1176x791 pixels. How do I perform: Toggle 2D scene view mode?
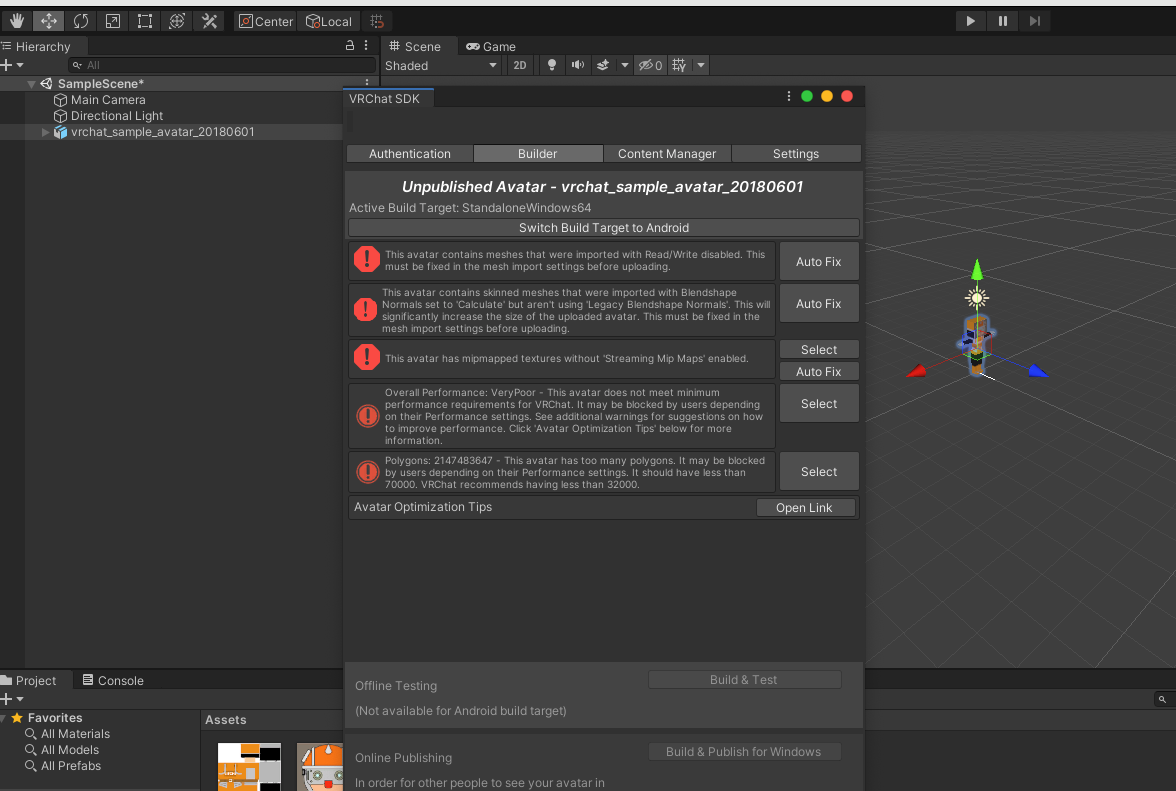click(520, 65)
